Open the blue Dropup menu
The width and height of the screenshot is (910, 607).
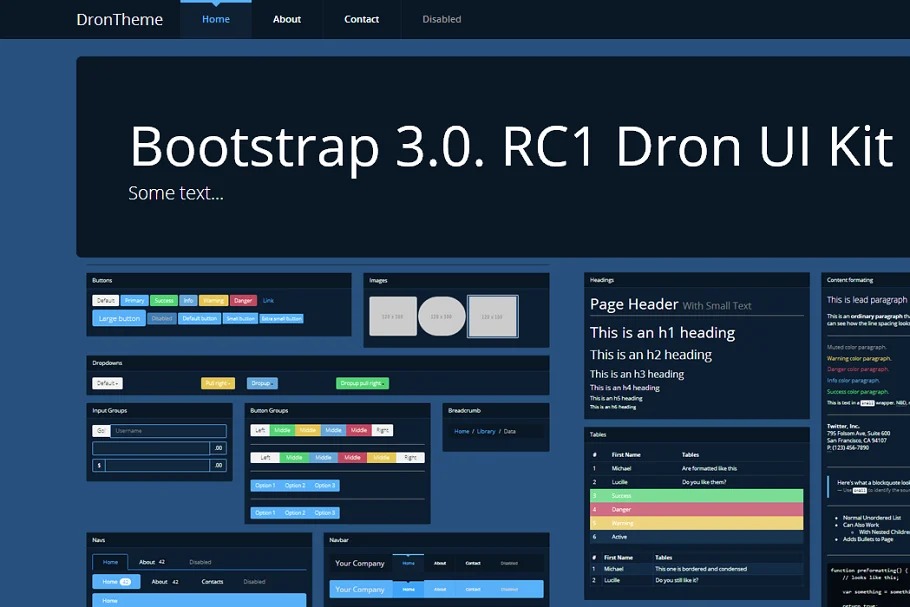(x=262, y=383)
